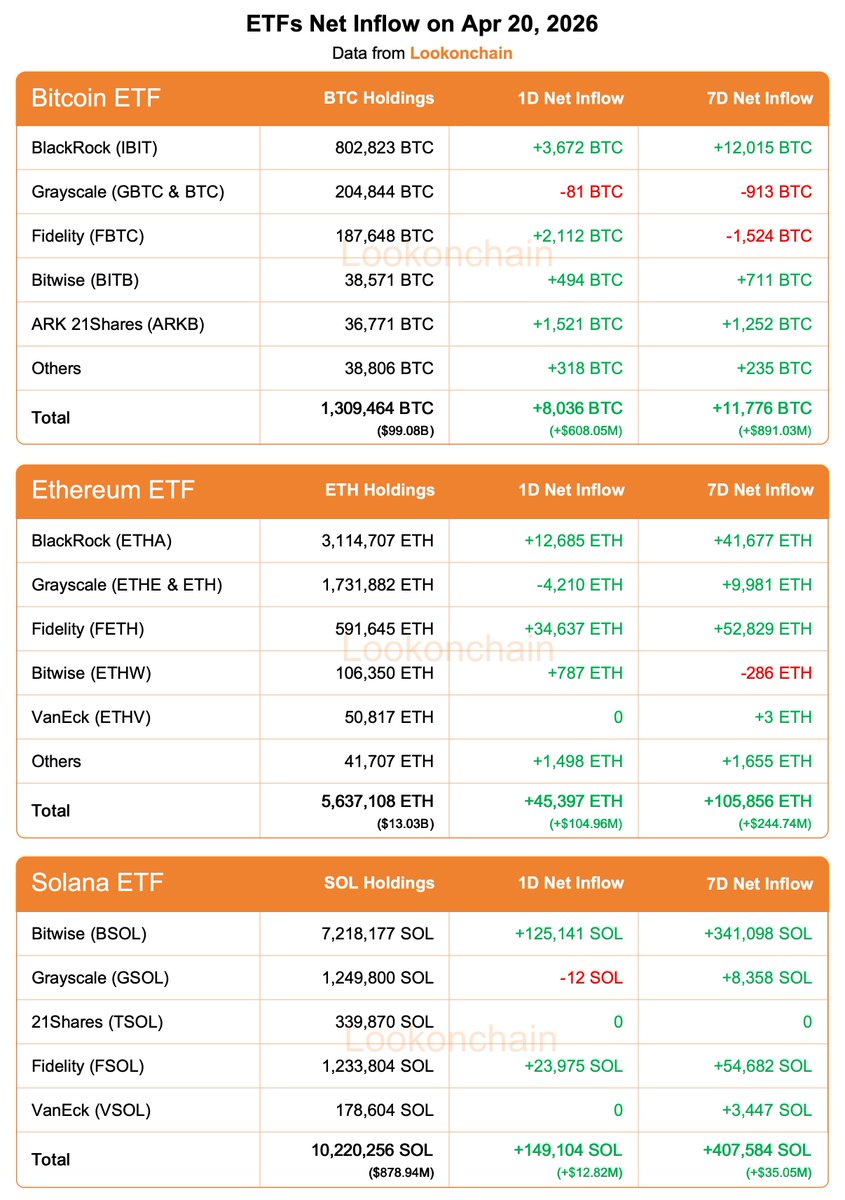This screenshot has width=845, height=1200.
Task: Select the Solana ETF section header
Action: (x=97, y=883)
